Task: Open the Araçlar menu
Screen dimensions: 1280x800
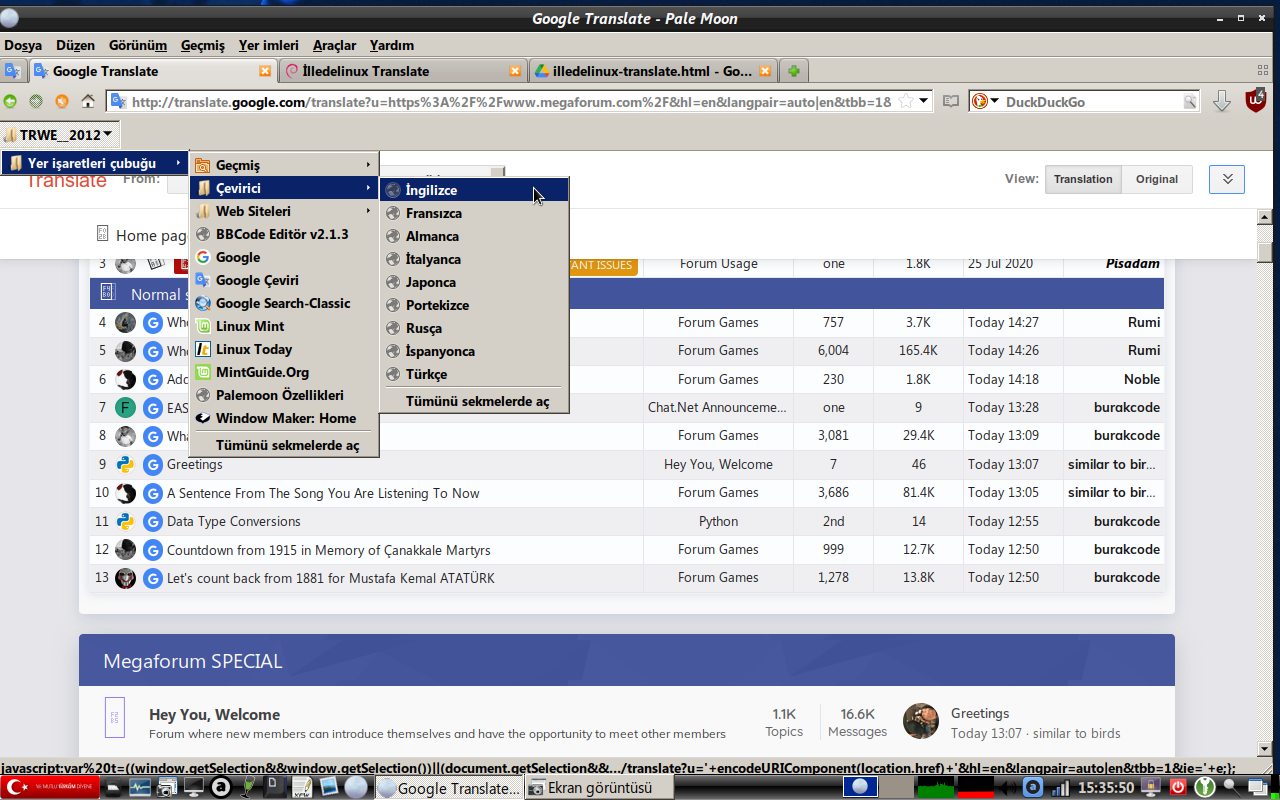Action: [334, 45]
